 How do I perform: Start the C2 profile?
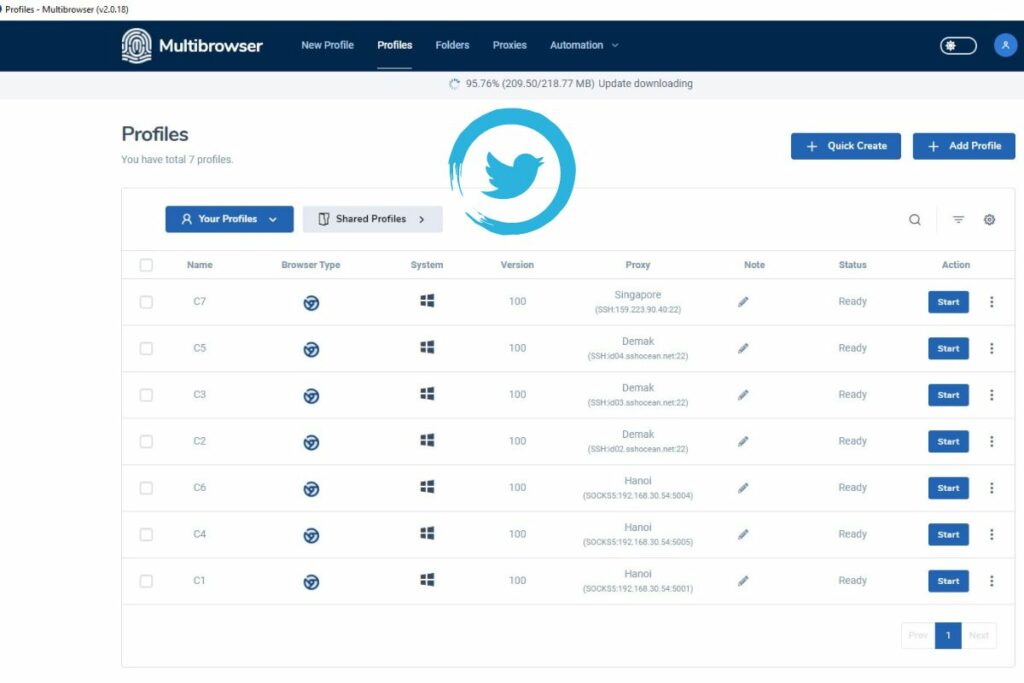pyautogui.click(x=948, y=441)
